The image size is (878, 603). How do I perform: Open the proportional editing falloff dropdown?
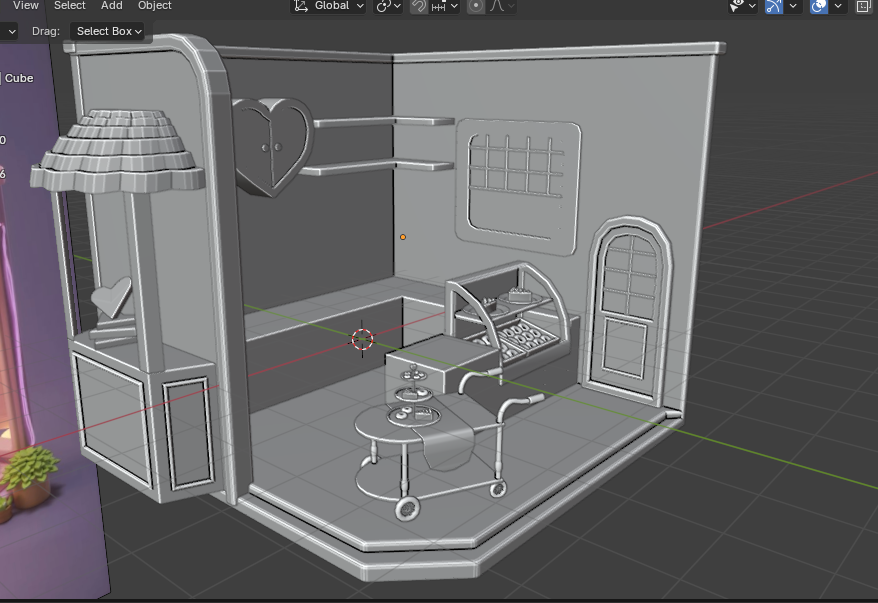point(502,6)
